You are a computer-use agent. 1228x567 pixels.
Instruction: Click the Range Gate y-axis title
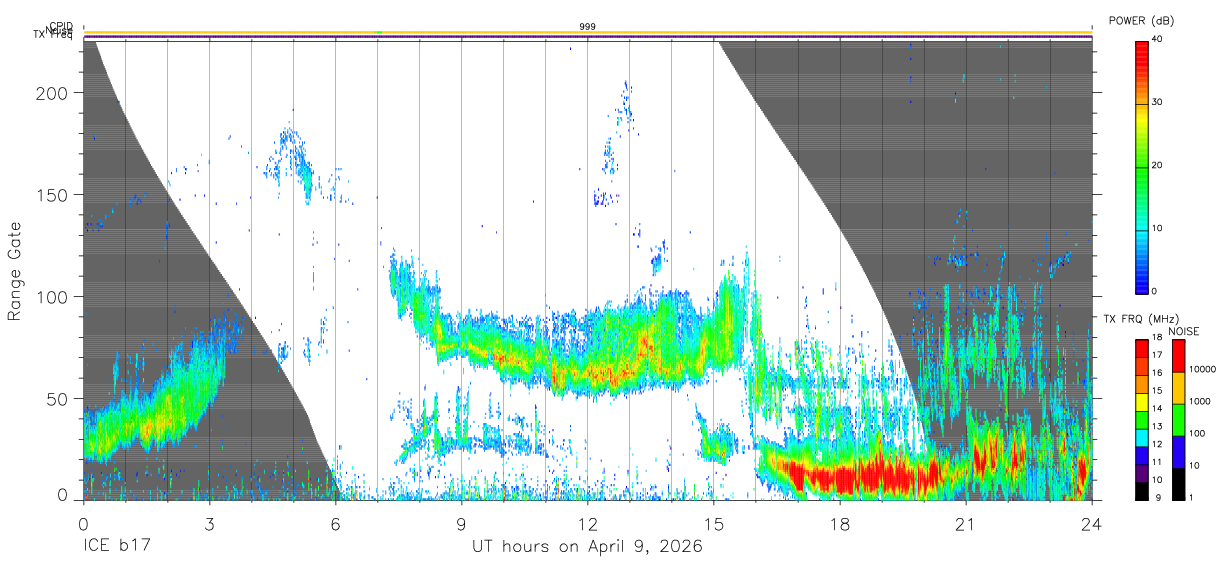(15, 271)
